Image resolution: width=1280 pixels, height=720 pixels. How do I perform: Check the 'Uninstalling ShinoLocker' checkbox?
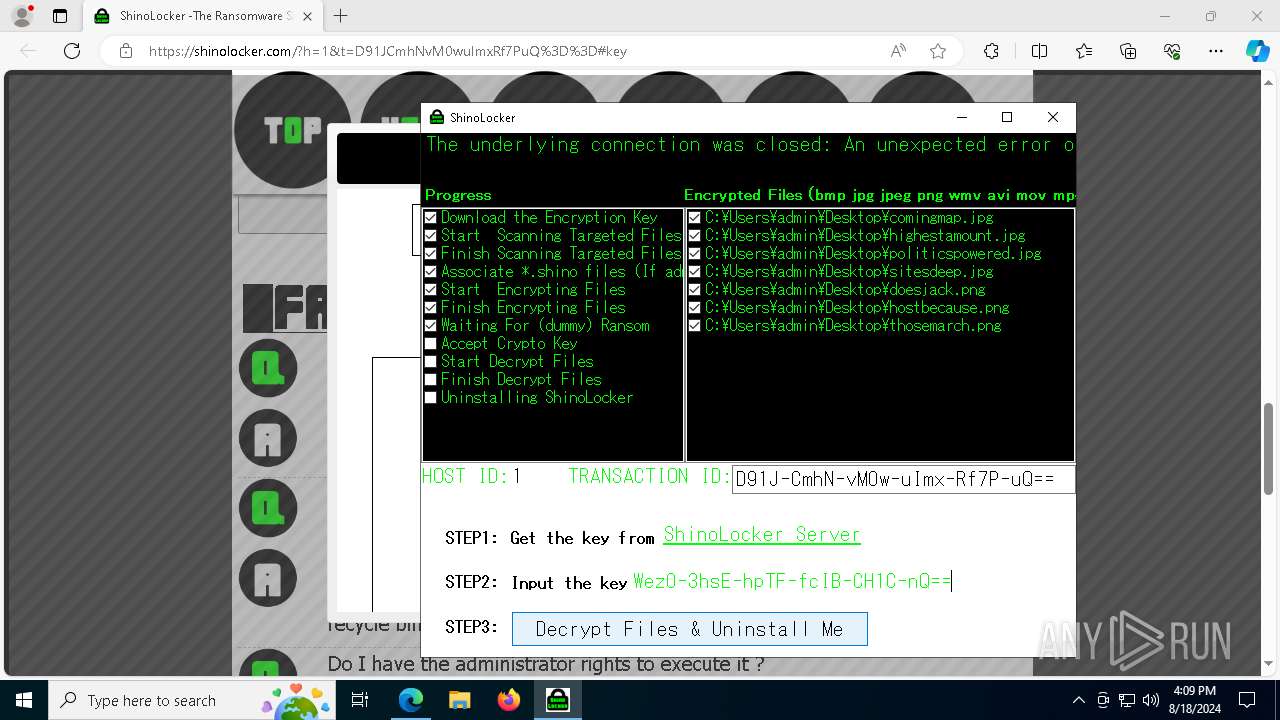[x=430, y=397]
